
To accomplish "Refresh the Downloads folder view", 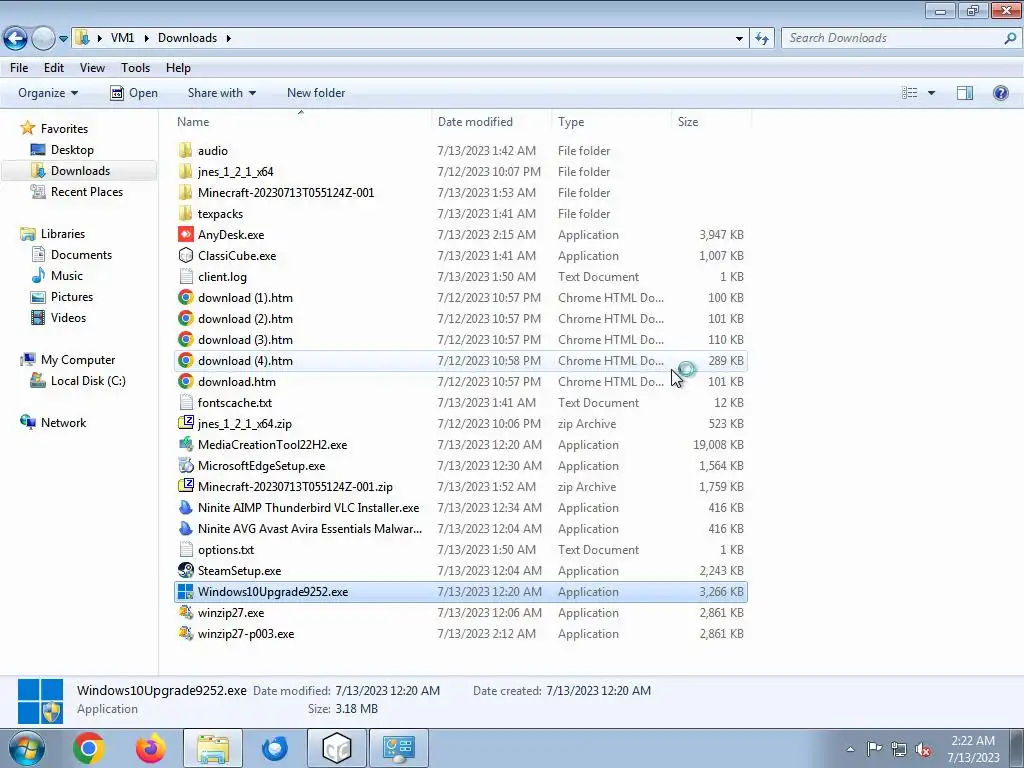I will click(762, 39).
